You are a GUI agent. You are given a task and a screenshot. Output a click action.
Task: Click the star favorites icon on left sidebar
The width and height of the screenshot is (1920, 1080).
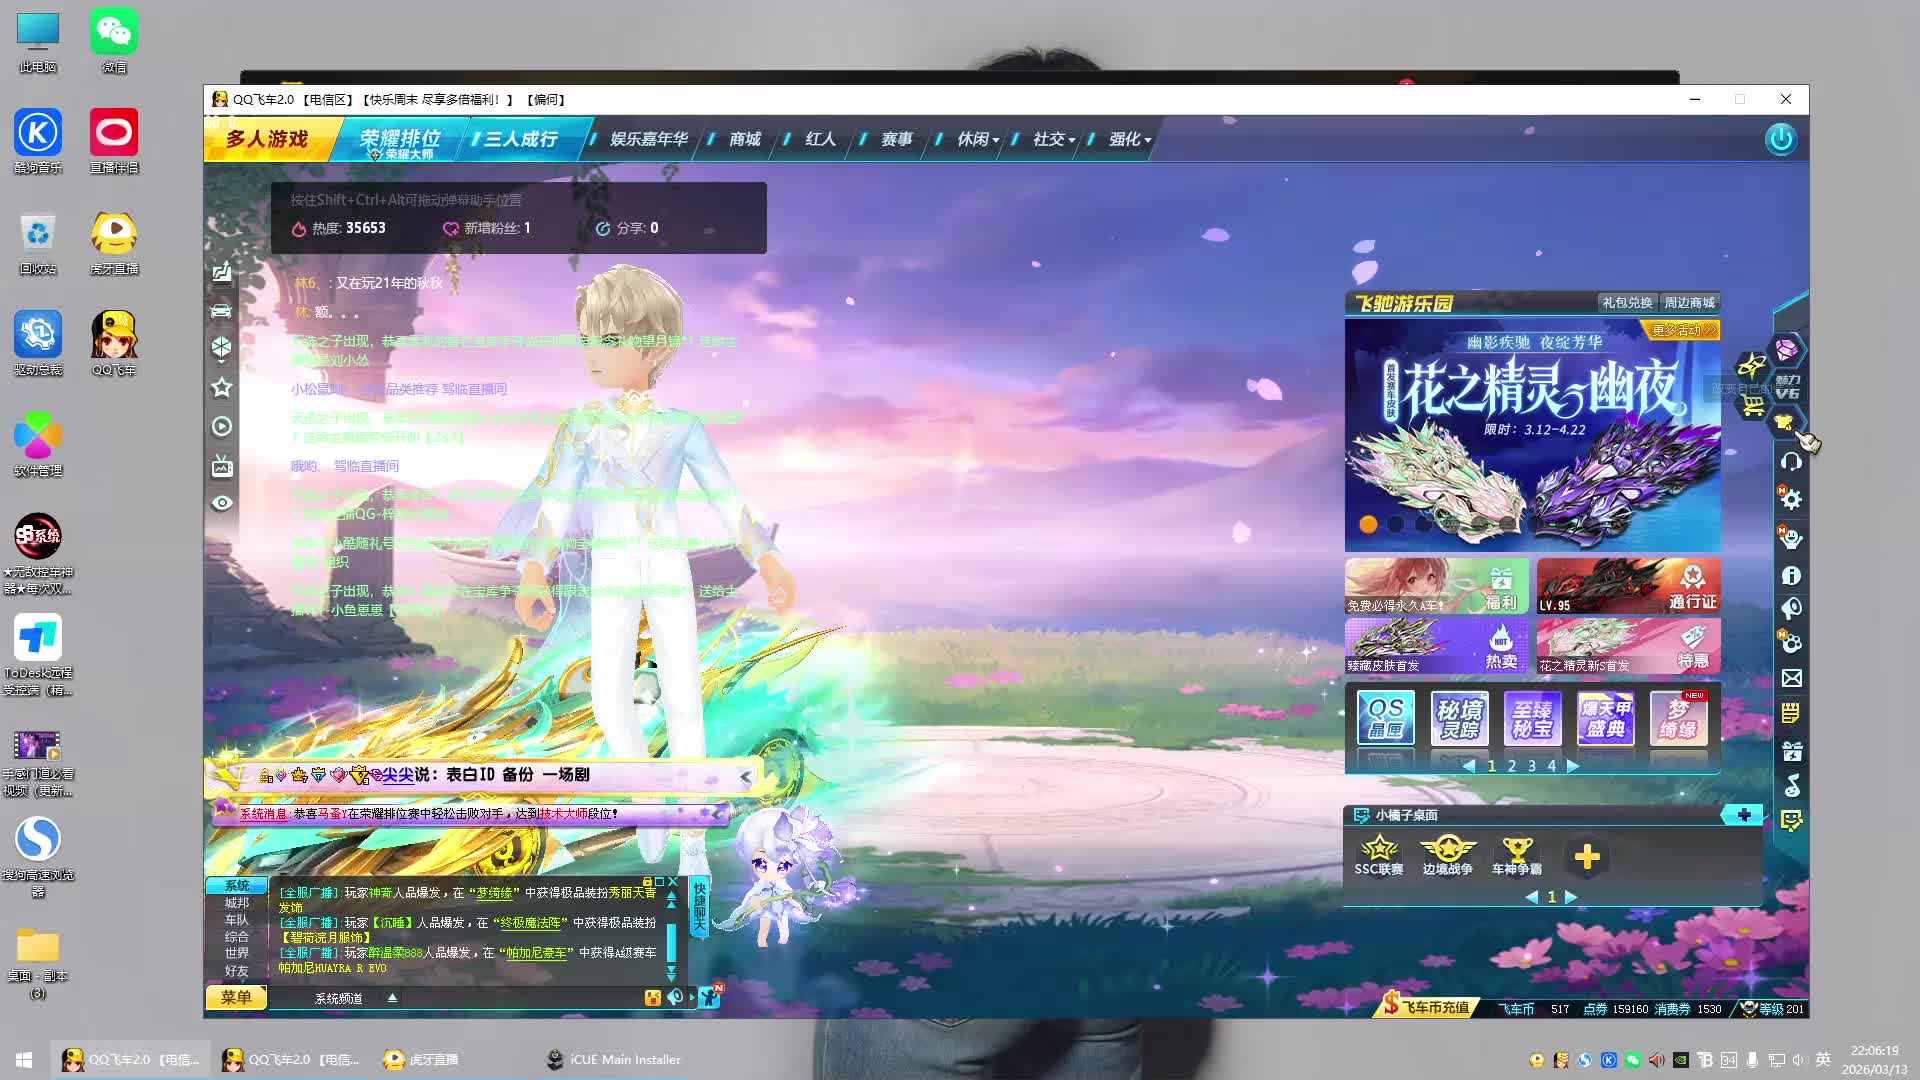222,387
